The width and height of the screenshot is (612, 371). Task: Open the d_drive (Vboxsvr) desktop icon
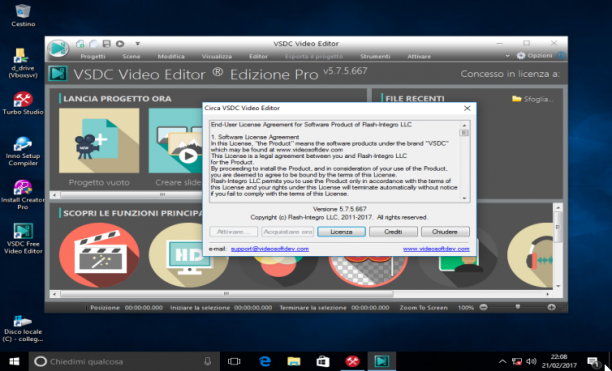tap(23, 63)
